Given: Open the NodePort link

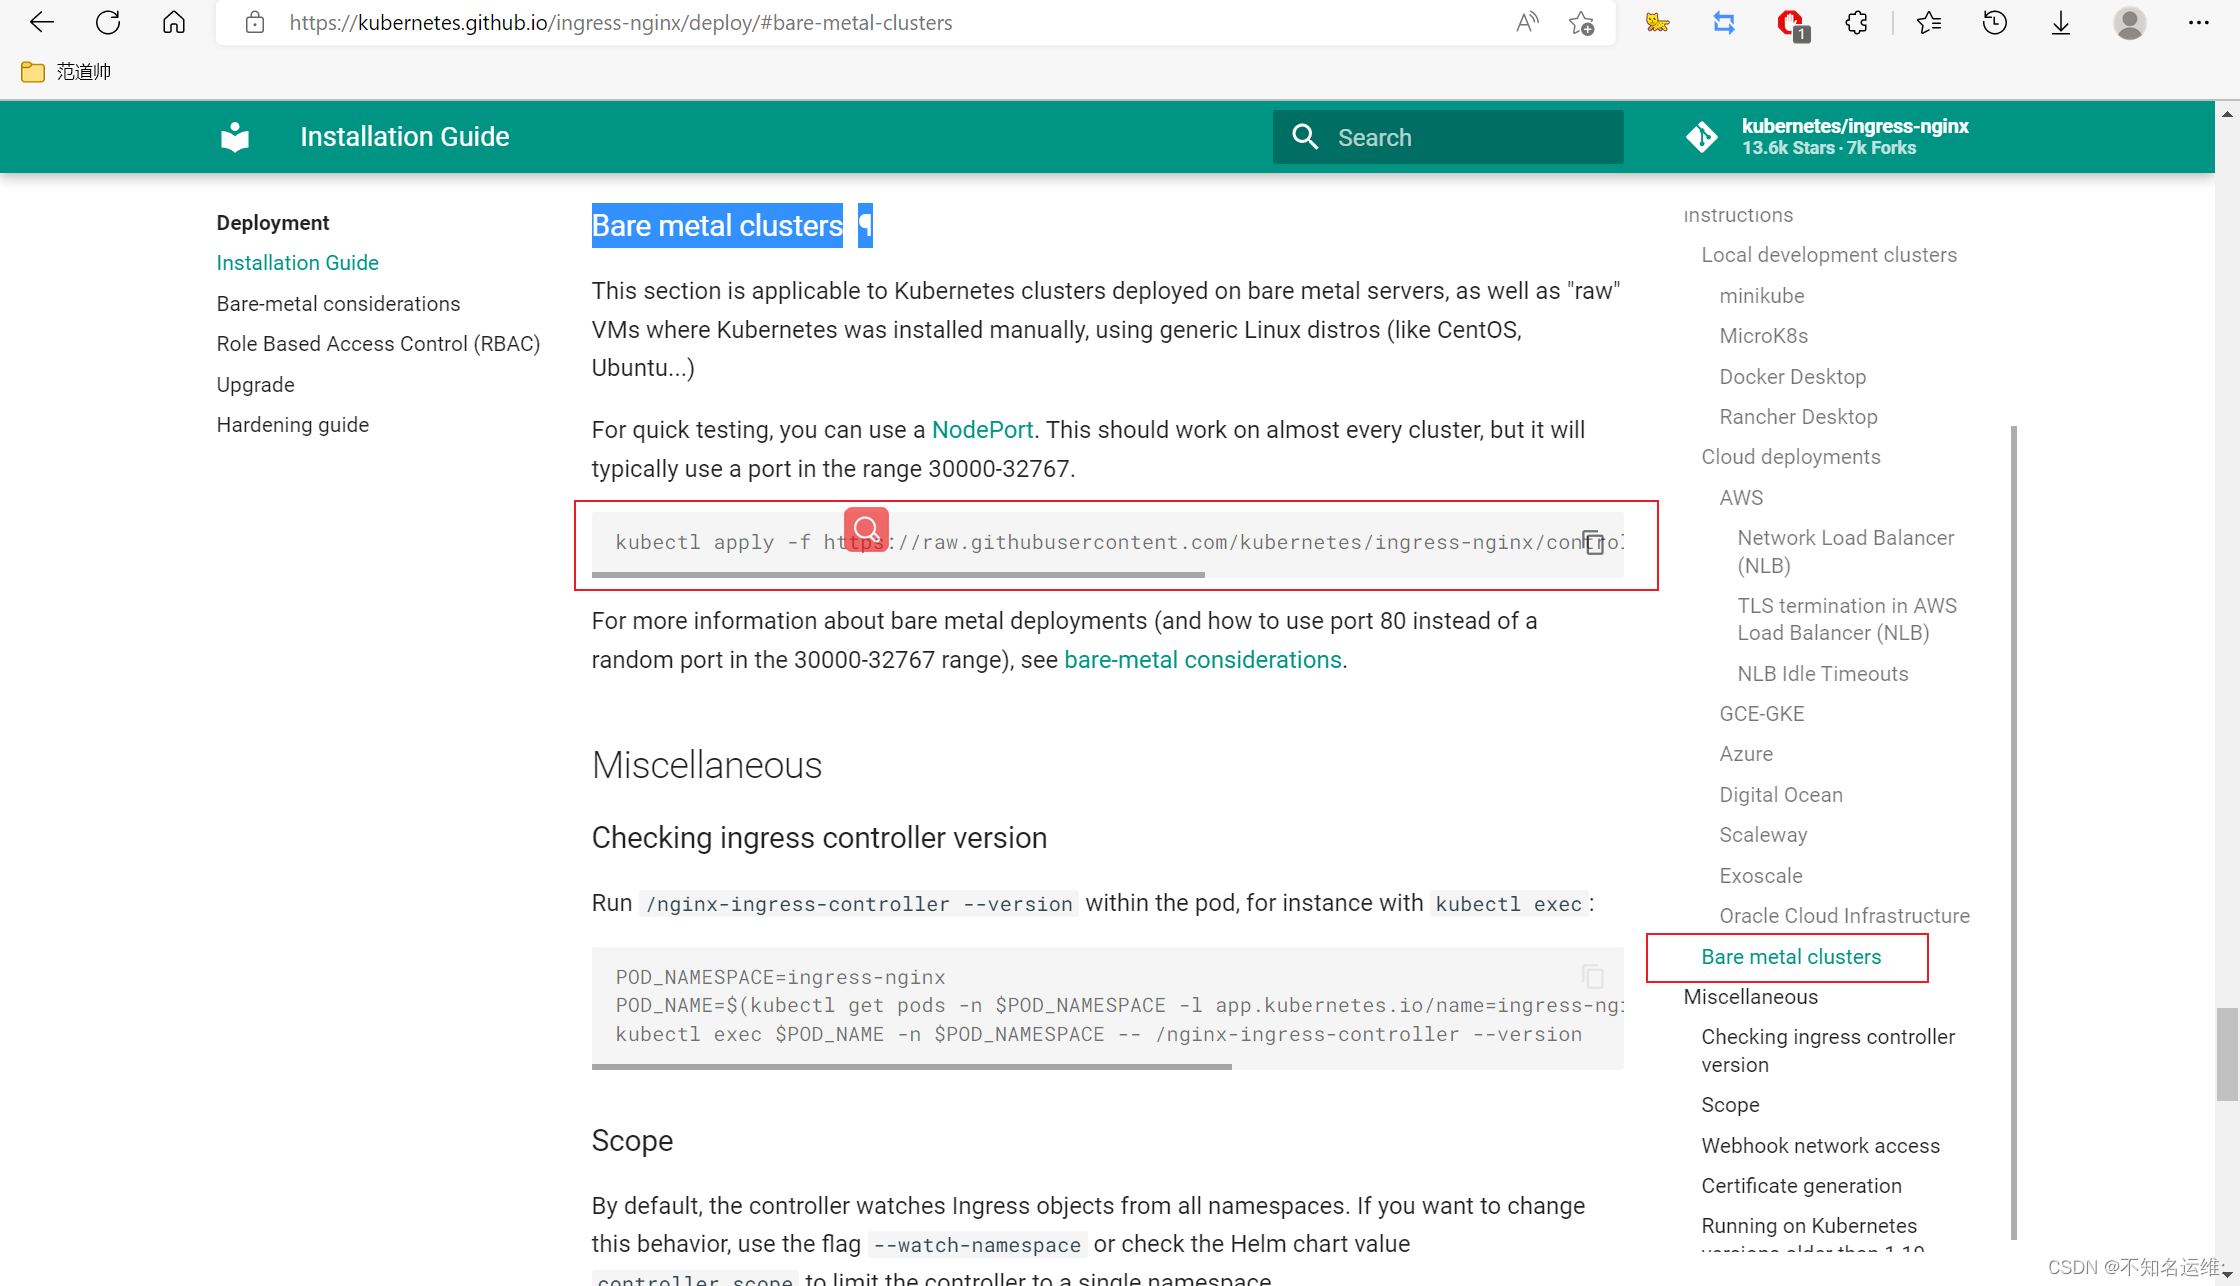Looking at the screenshot, I should [x=982, y=430].
